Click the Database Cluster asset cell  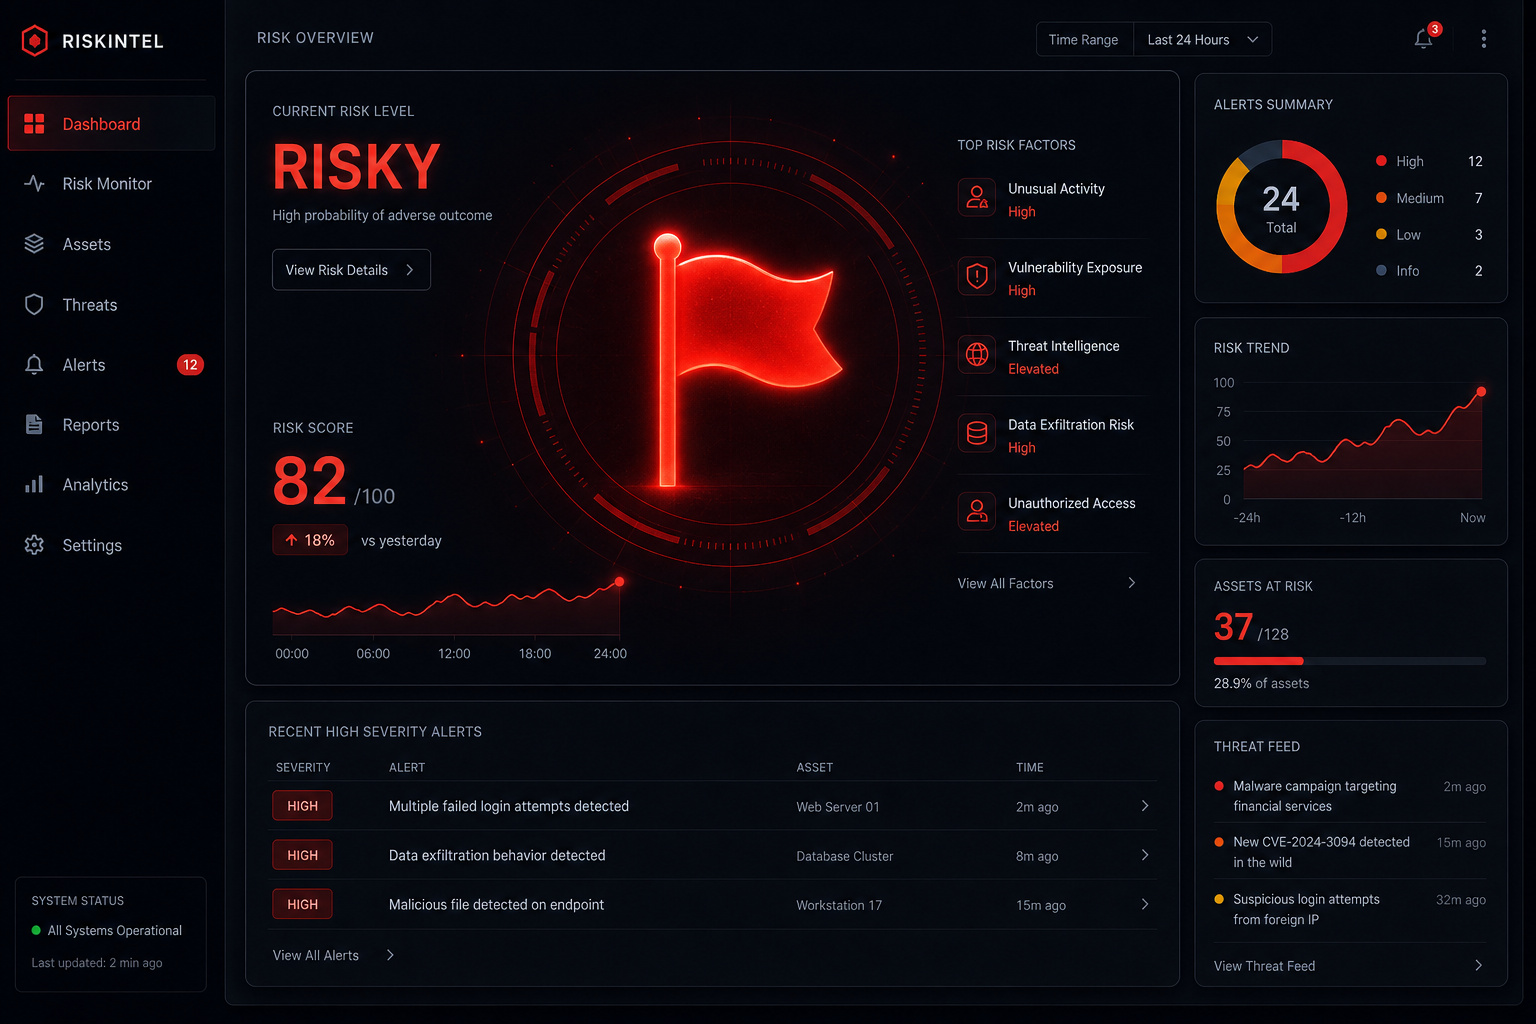[x=845, y=856]
